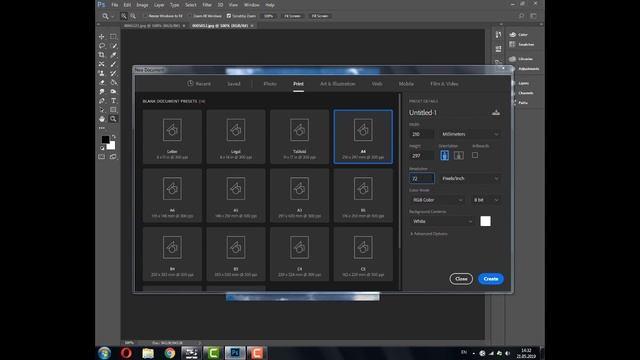Screen dimensions: 640x360
Task: Switch to the Saved tab
Action: [x=234, y=84]
